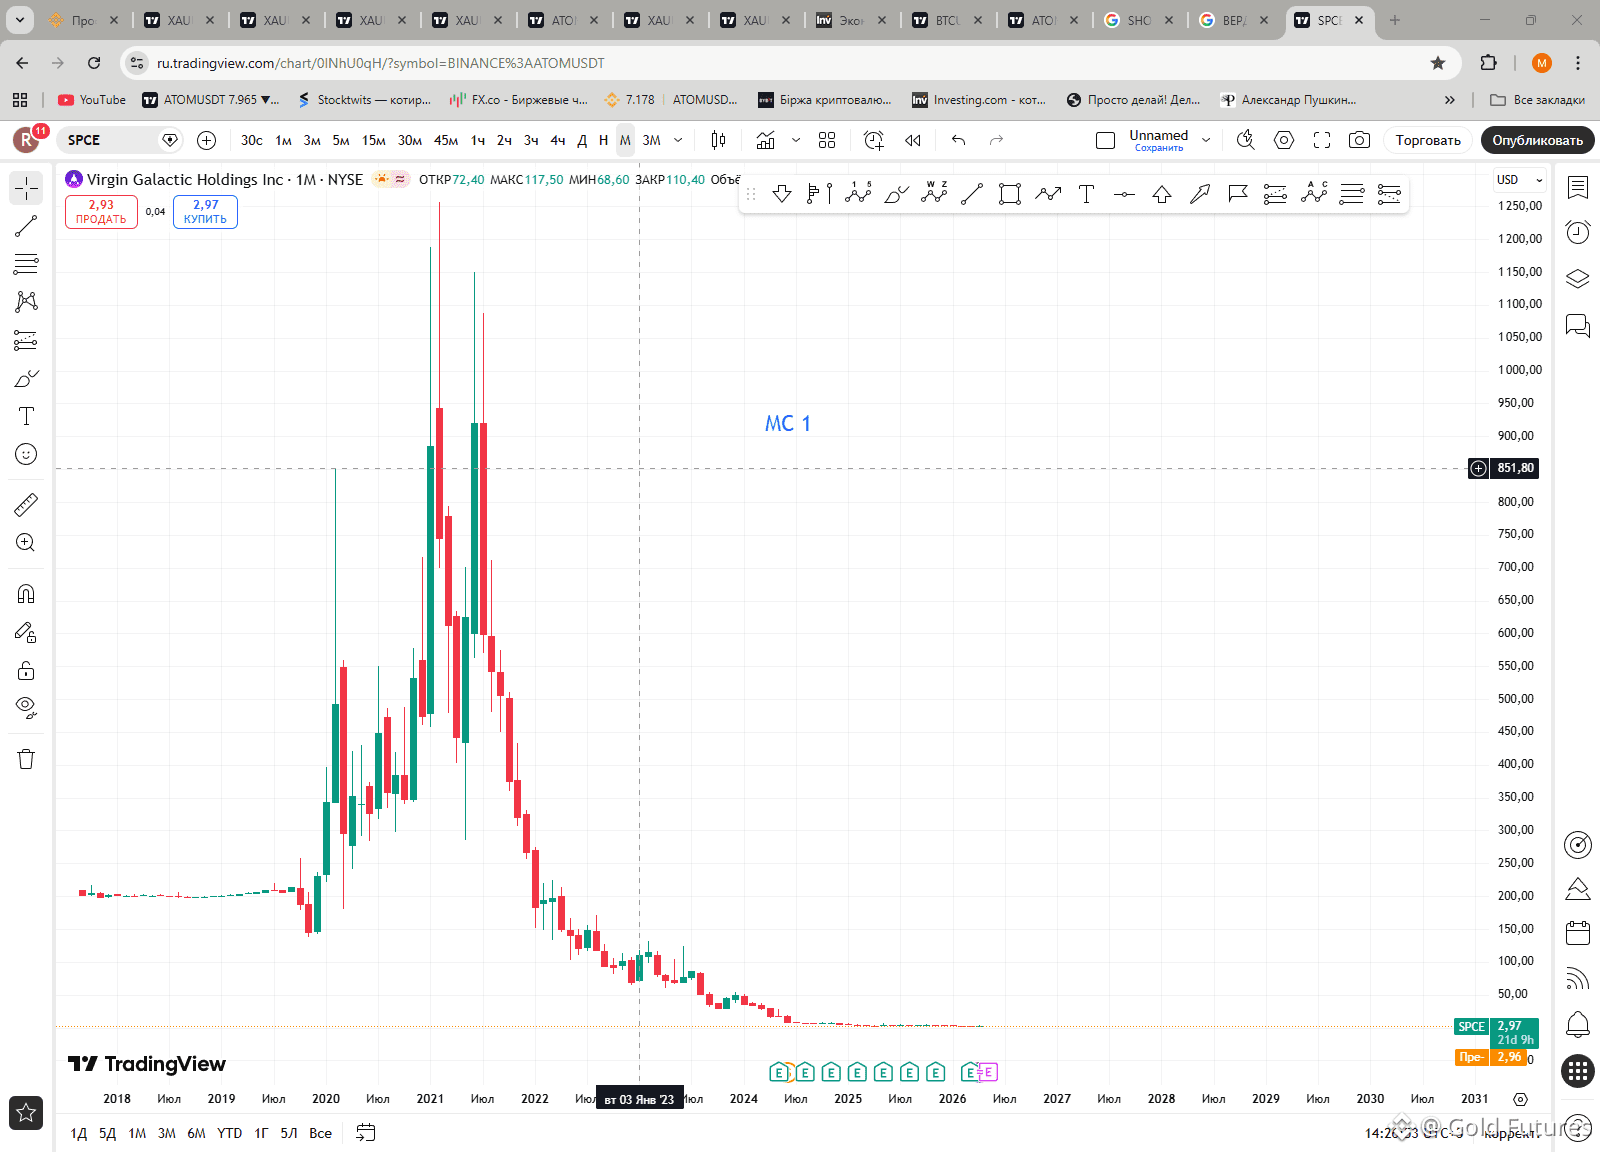This screenshot has width=1600, height=1152.
Task: Select the zoom in tool
Action: pyautogui.click(x=26, y=542)
